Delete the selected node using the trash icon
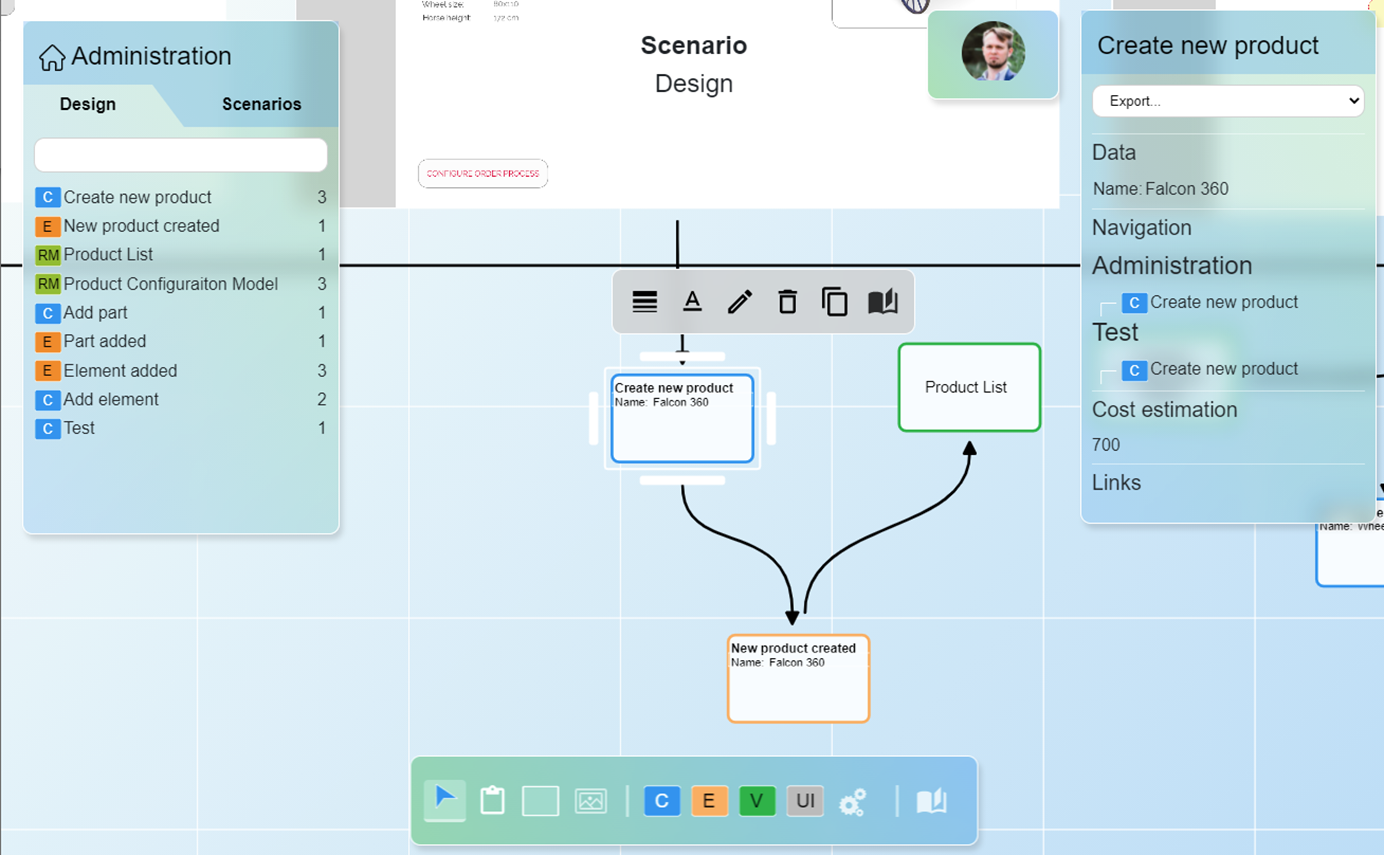This screenshot has width=1384, height=855. tap(787, 301)
